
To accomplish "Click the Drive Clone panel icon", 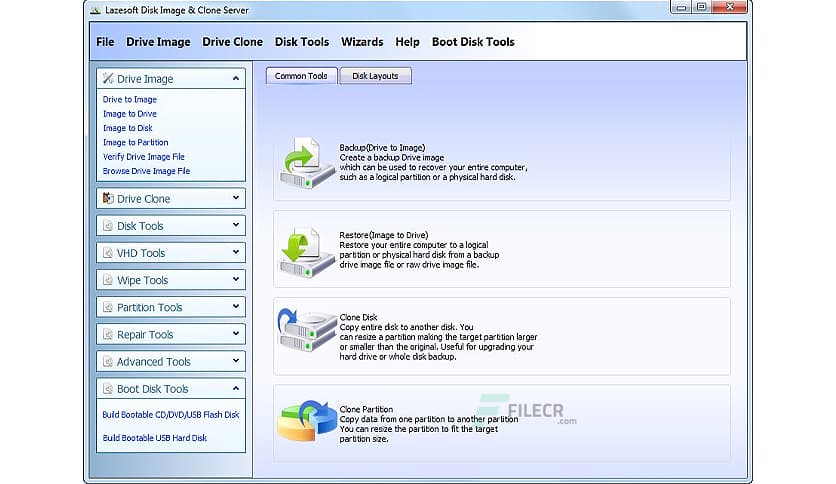I will coord(108,198).
